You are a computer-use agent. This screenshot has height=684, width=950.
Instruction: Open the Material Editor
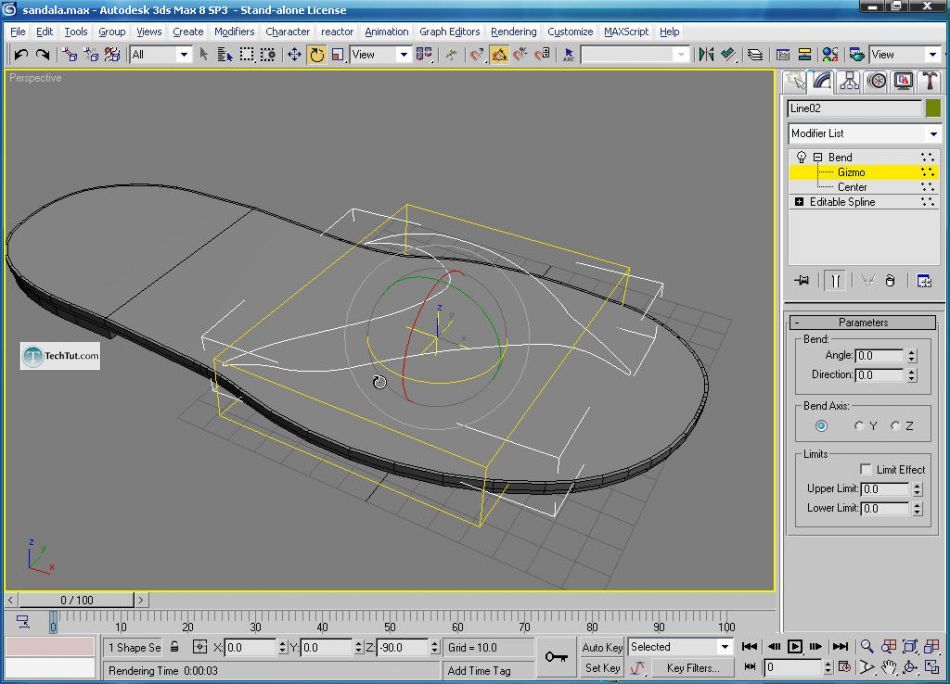[830, 55]
